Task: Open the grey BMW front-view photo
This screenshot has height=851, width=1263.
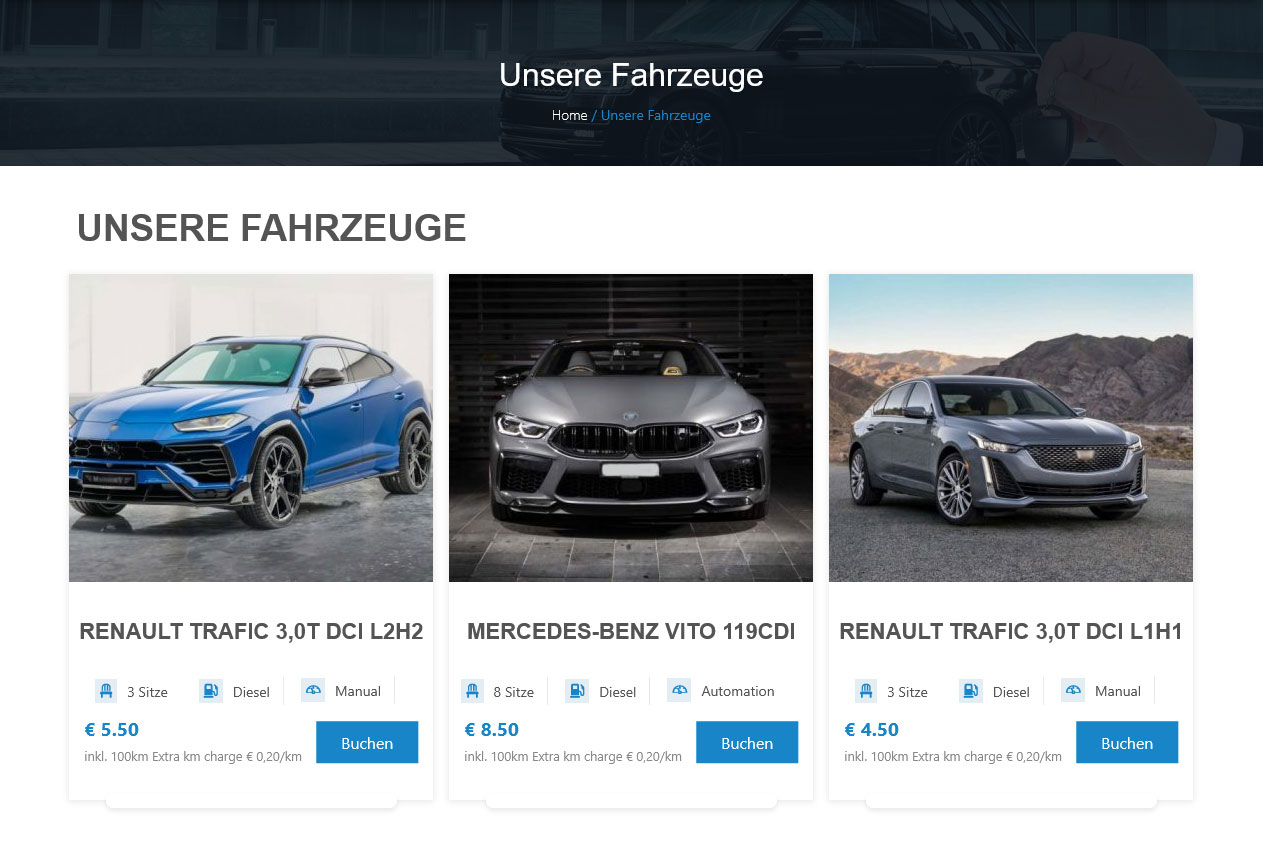Action: (x=631, y=428)
